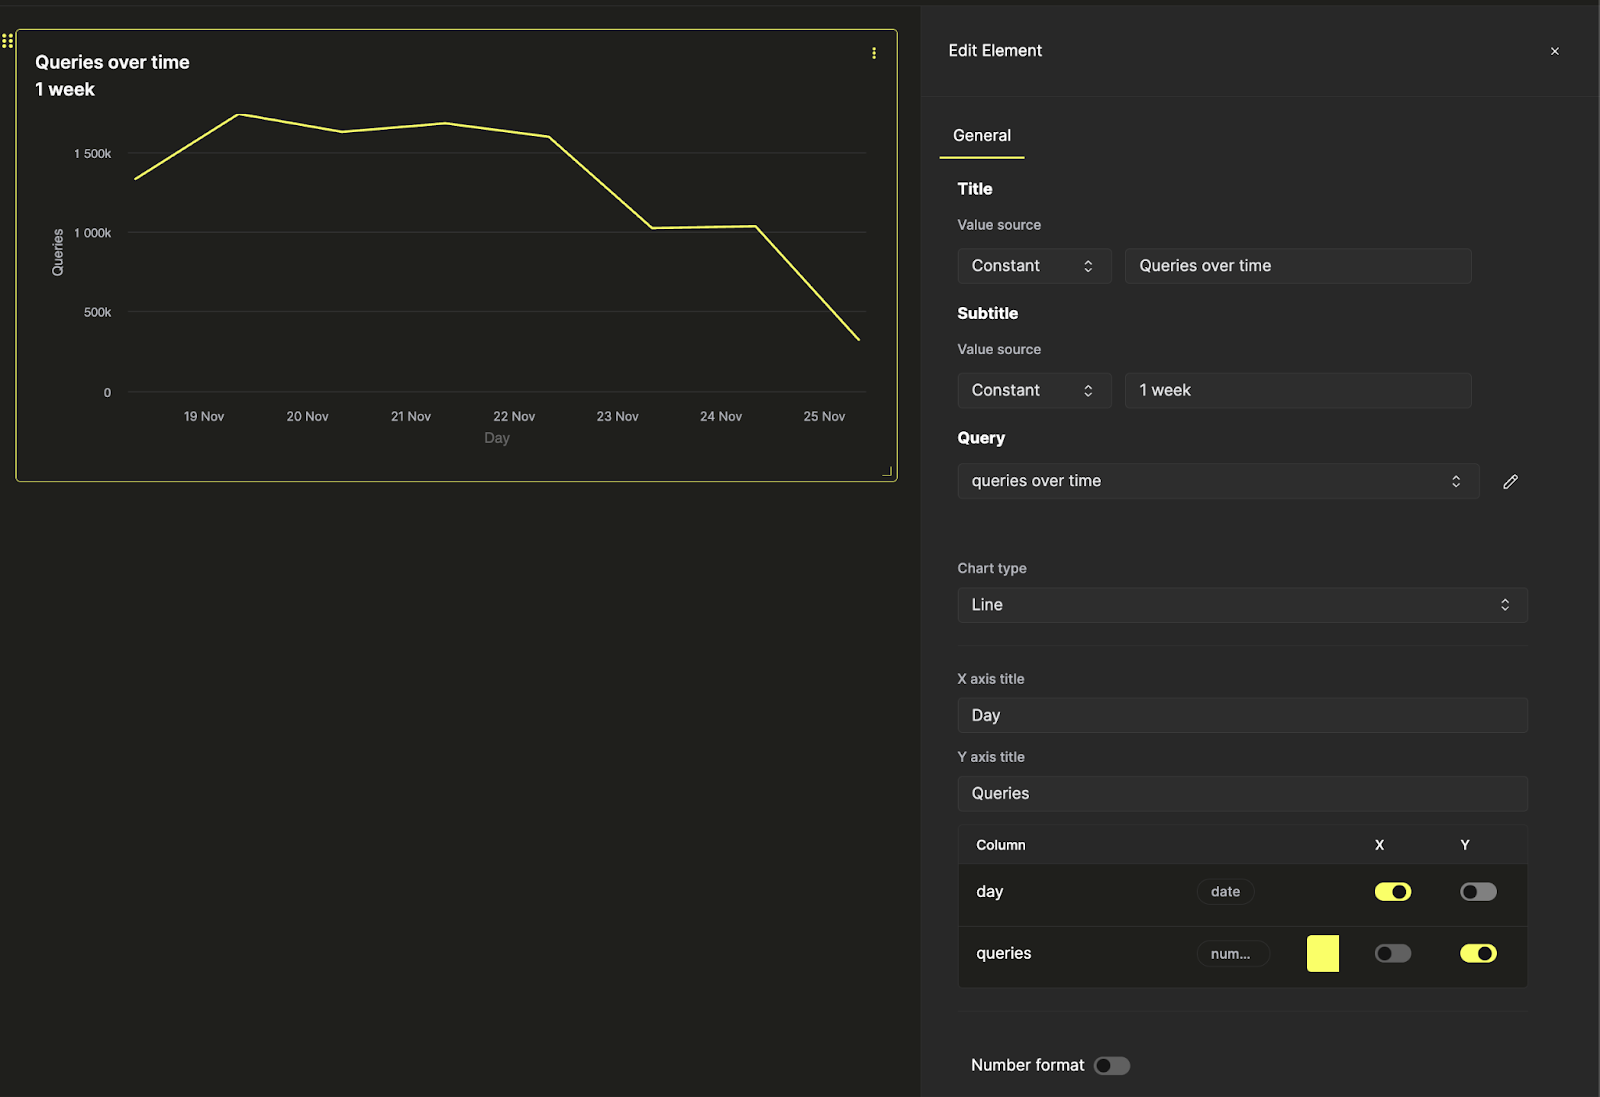Viewport: 1600px width, 1097px height.
Task: Disable the Y toggle for the queries column
Action: pyautogui.click(x=1479, y=953)
